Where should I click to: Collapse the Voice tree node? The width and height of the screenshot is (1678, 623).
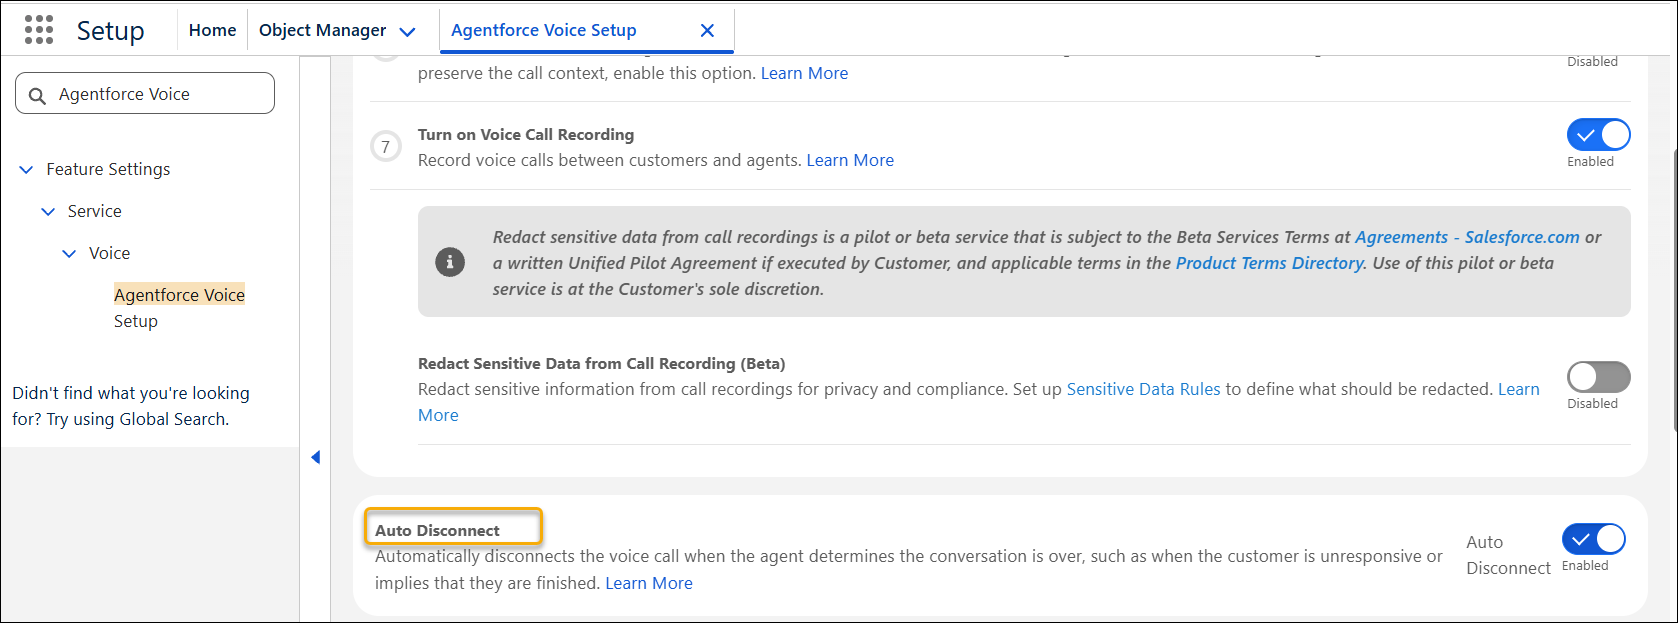tap(68, 254)
